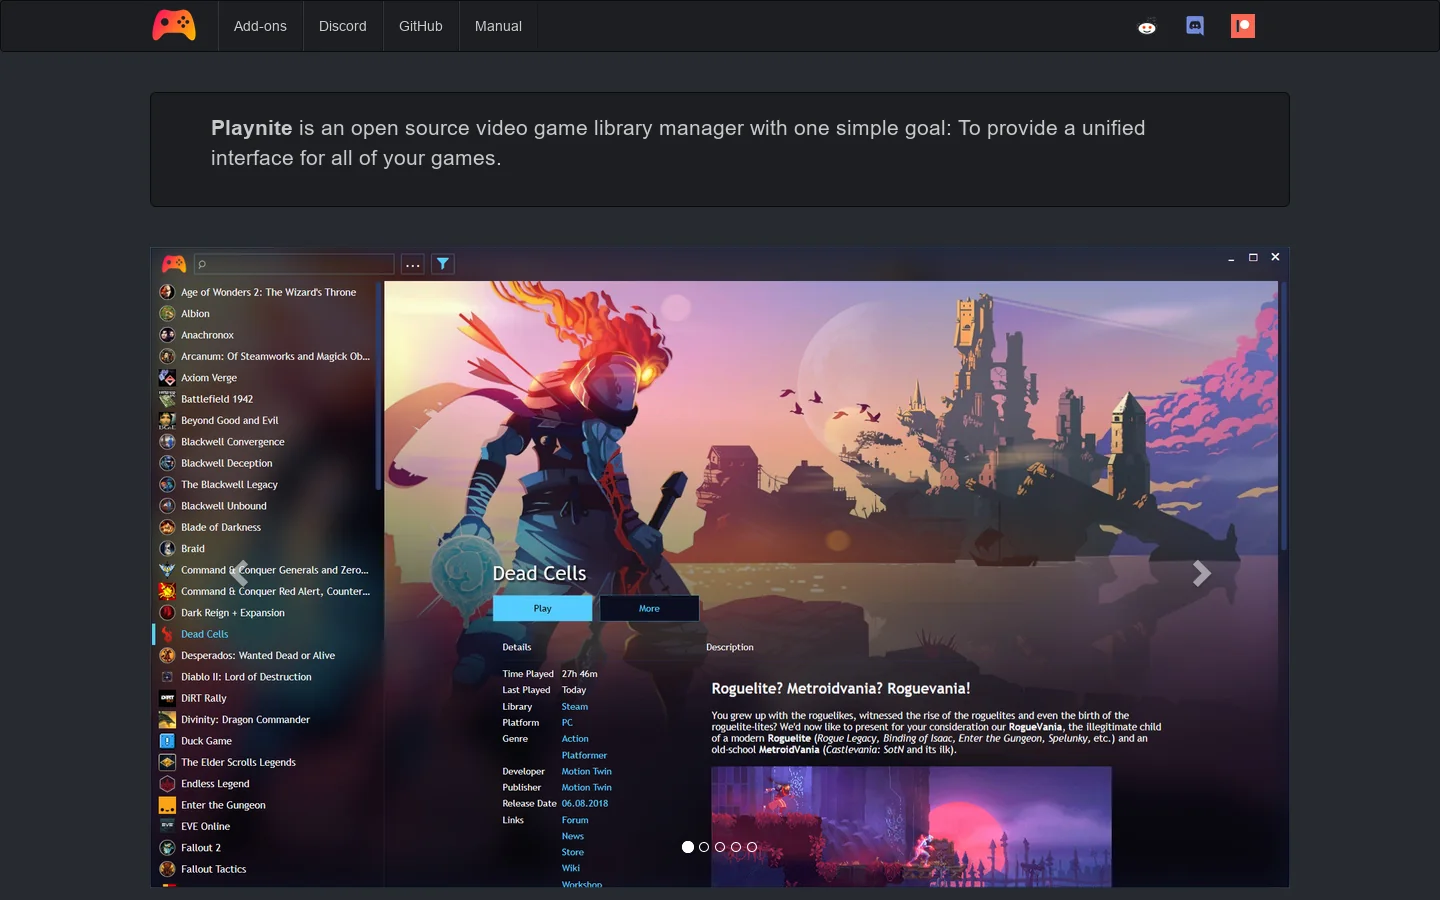Open the three-dots menu button
1440x900 pixels.
tap(413, 264)
